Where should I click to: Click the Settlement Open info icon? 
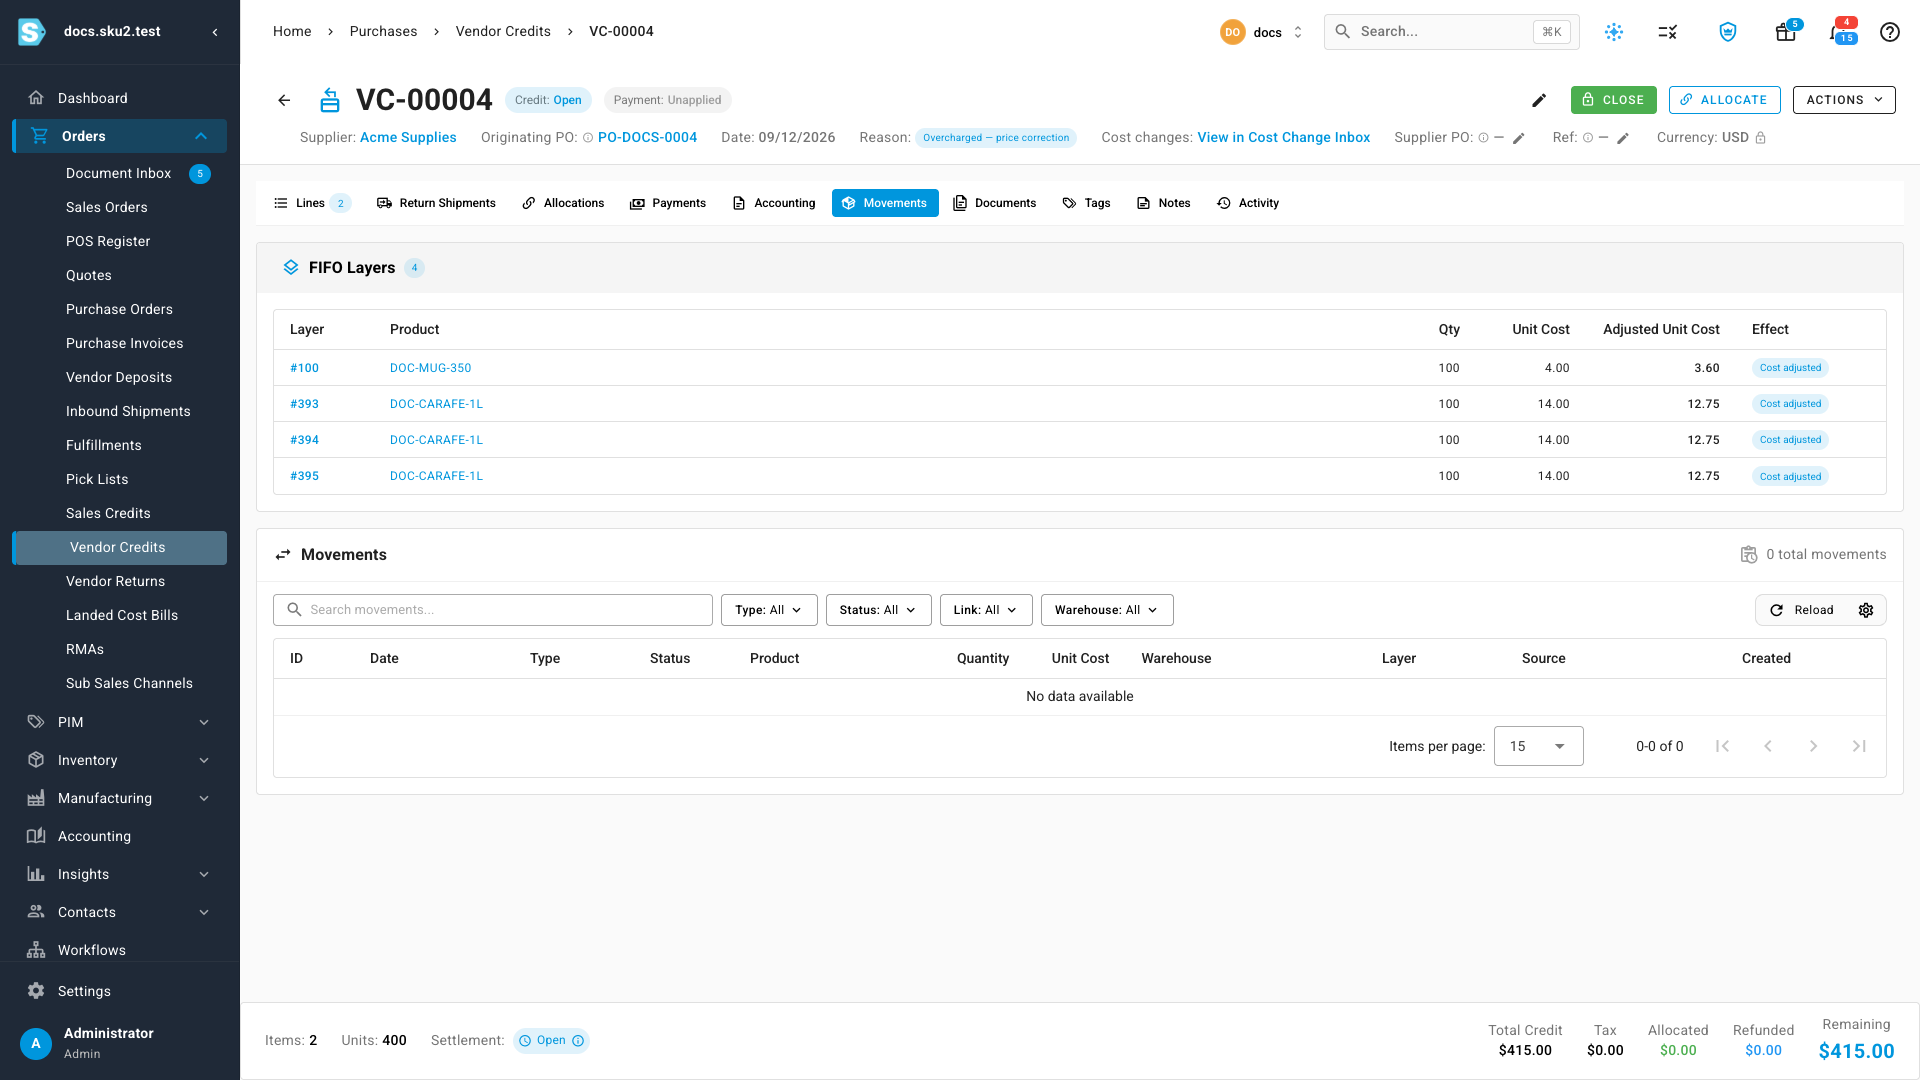pyautogui.click(x=578, y=1041)
